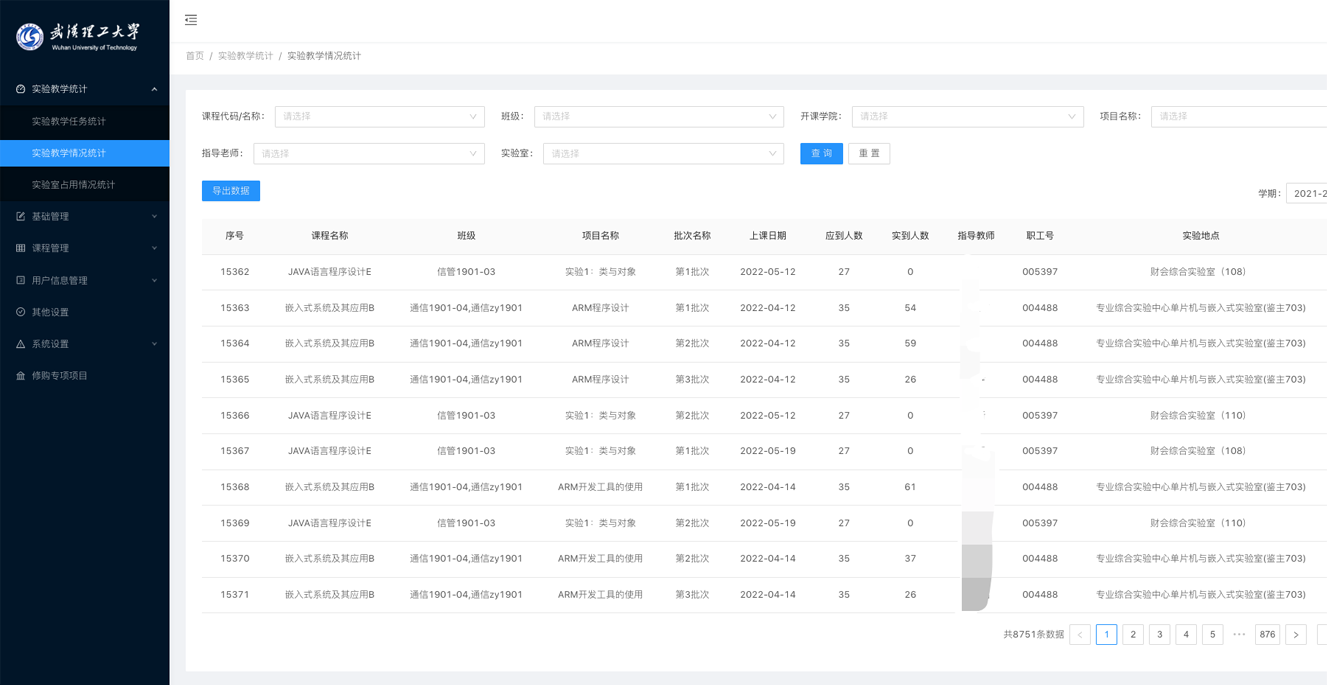Click the 导出数据 export button
Viewport: 1327px width, 685px height.
pos(231,190)
